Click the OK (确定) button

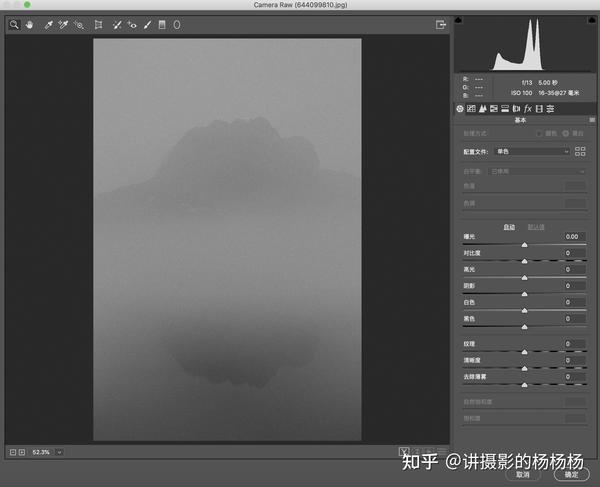tap(571, 475)
